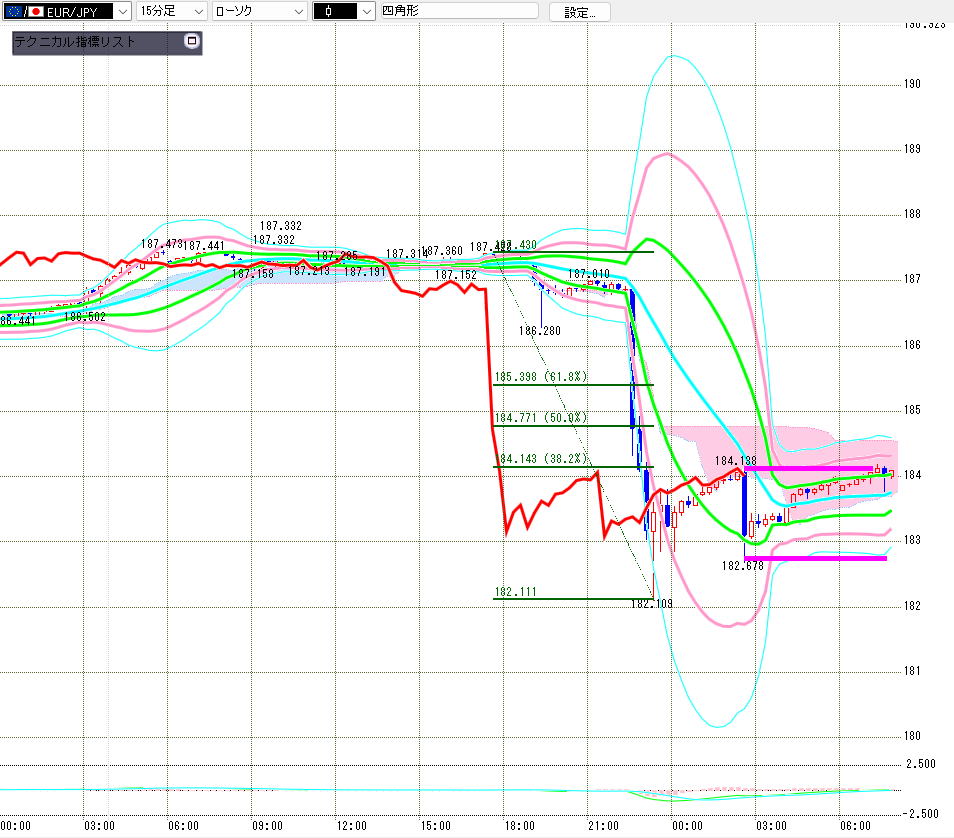
Task: Click the 184.771 (50.0%) Fibonacci level label
Action: [540, 417]
